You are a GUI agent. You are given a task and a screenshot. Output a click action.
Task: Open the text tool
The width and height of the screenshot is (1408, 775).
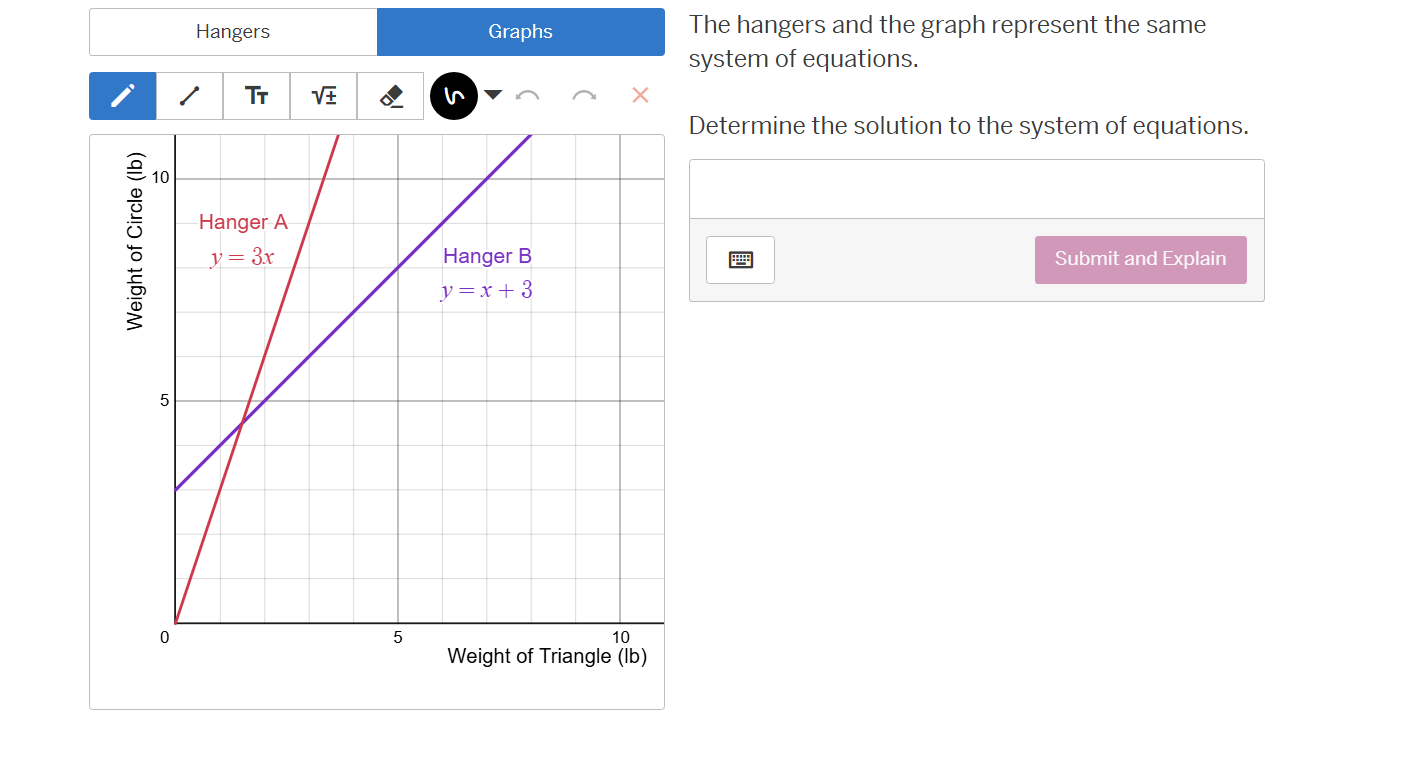(x=256, y=95)
